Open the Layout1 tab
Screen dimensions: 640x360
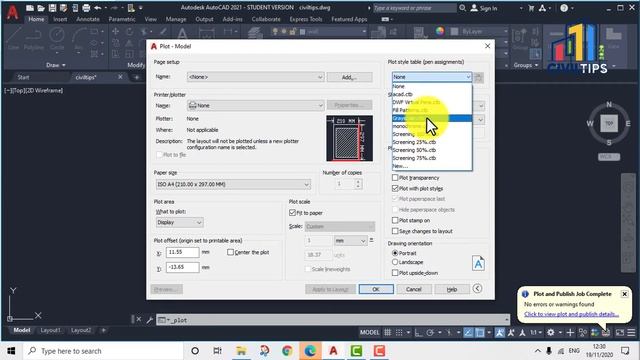point(50,330)
